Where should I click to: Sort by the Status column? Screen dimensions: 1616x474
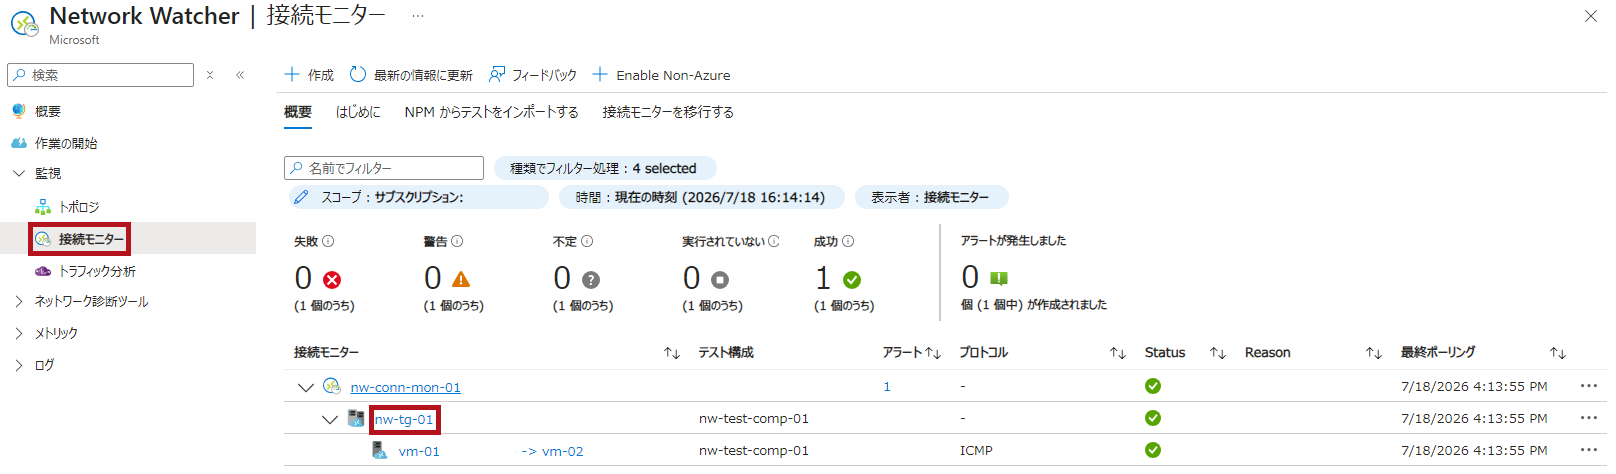pos(1217,353)
